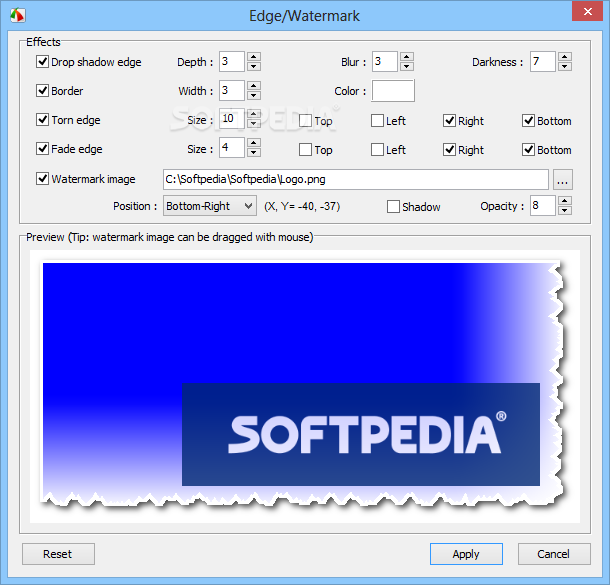Increase Darkness with up arrow
The width and height of the screenshot is (610, 585).
(x=564, y=57)
